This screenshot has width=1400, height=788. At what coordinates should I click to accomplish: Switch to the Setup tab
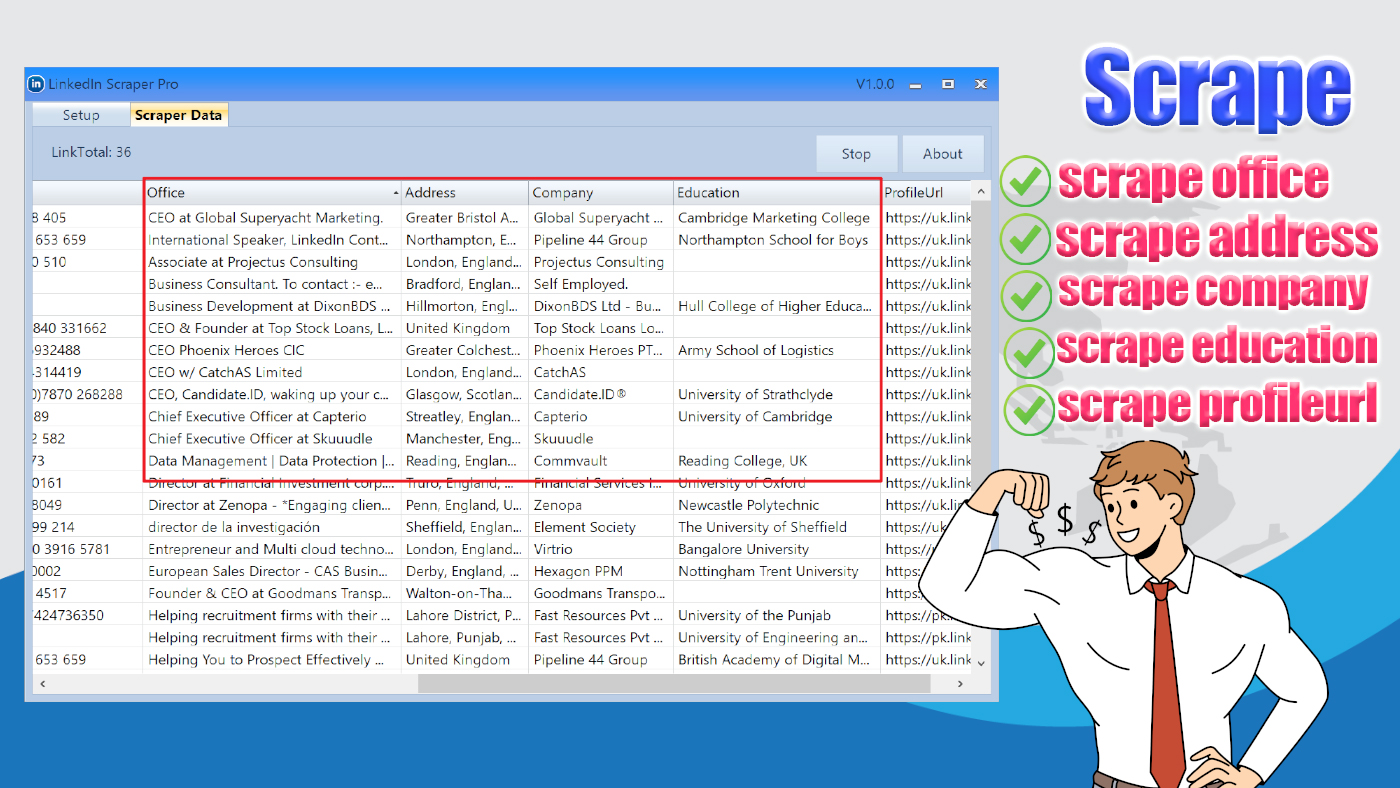tap(81, 115)
